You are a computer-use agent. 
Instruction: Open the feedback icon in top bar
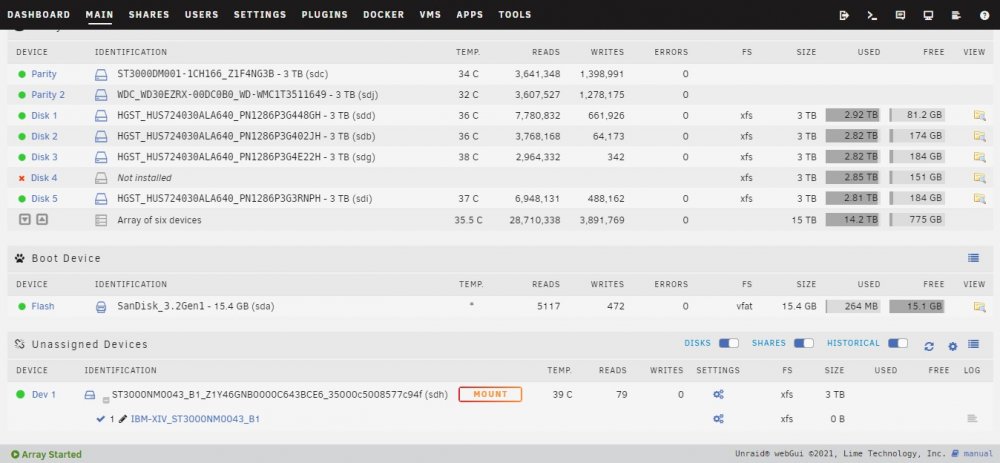(x=901, y=15)
